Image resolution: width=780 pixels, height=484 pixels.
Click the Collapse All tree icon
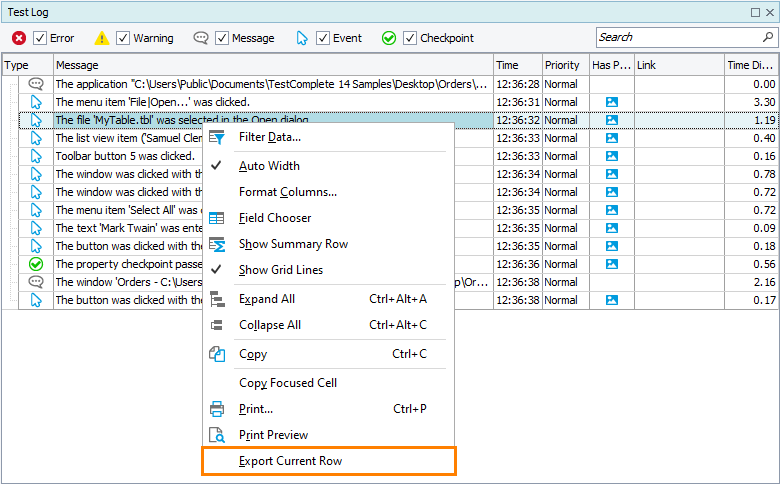pos(217,325)
